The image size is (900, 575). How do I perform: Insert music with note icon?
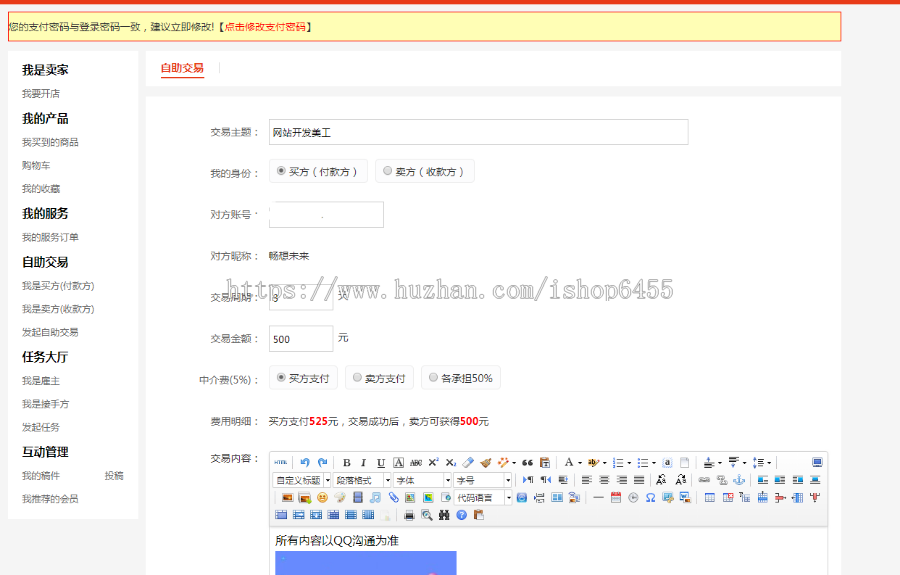(375, 498)
